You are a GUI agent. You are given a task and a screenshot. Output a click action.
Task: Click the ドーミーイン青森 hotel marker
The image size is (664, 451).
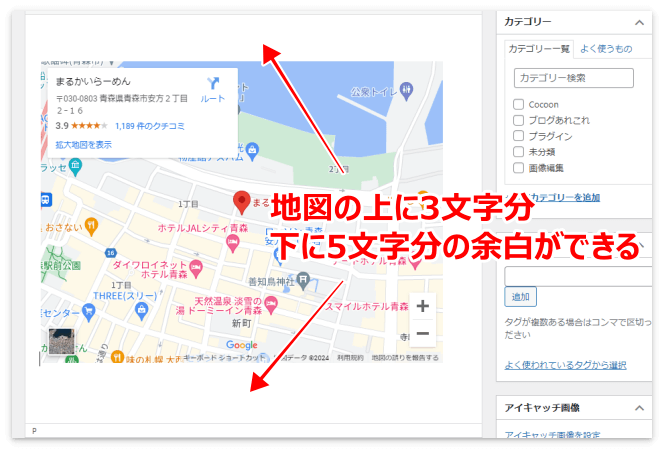pyautogui.click(x=271, y=304)
